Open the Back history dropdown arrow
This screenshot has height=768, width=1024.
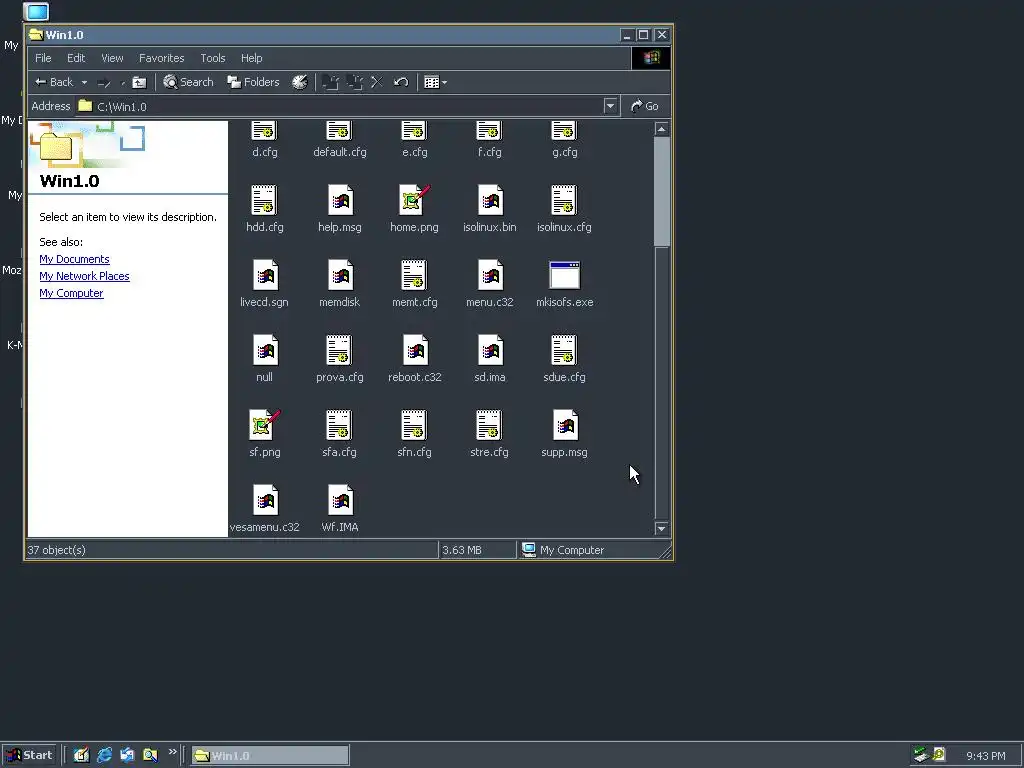pos(84,82)
